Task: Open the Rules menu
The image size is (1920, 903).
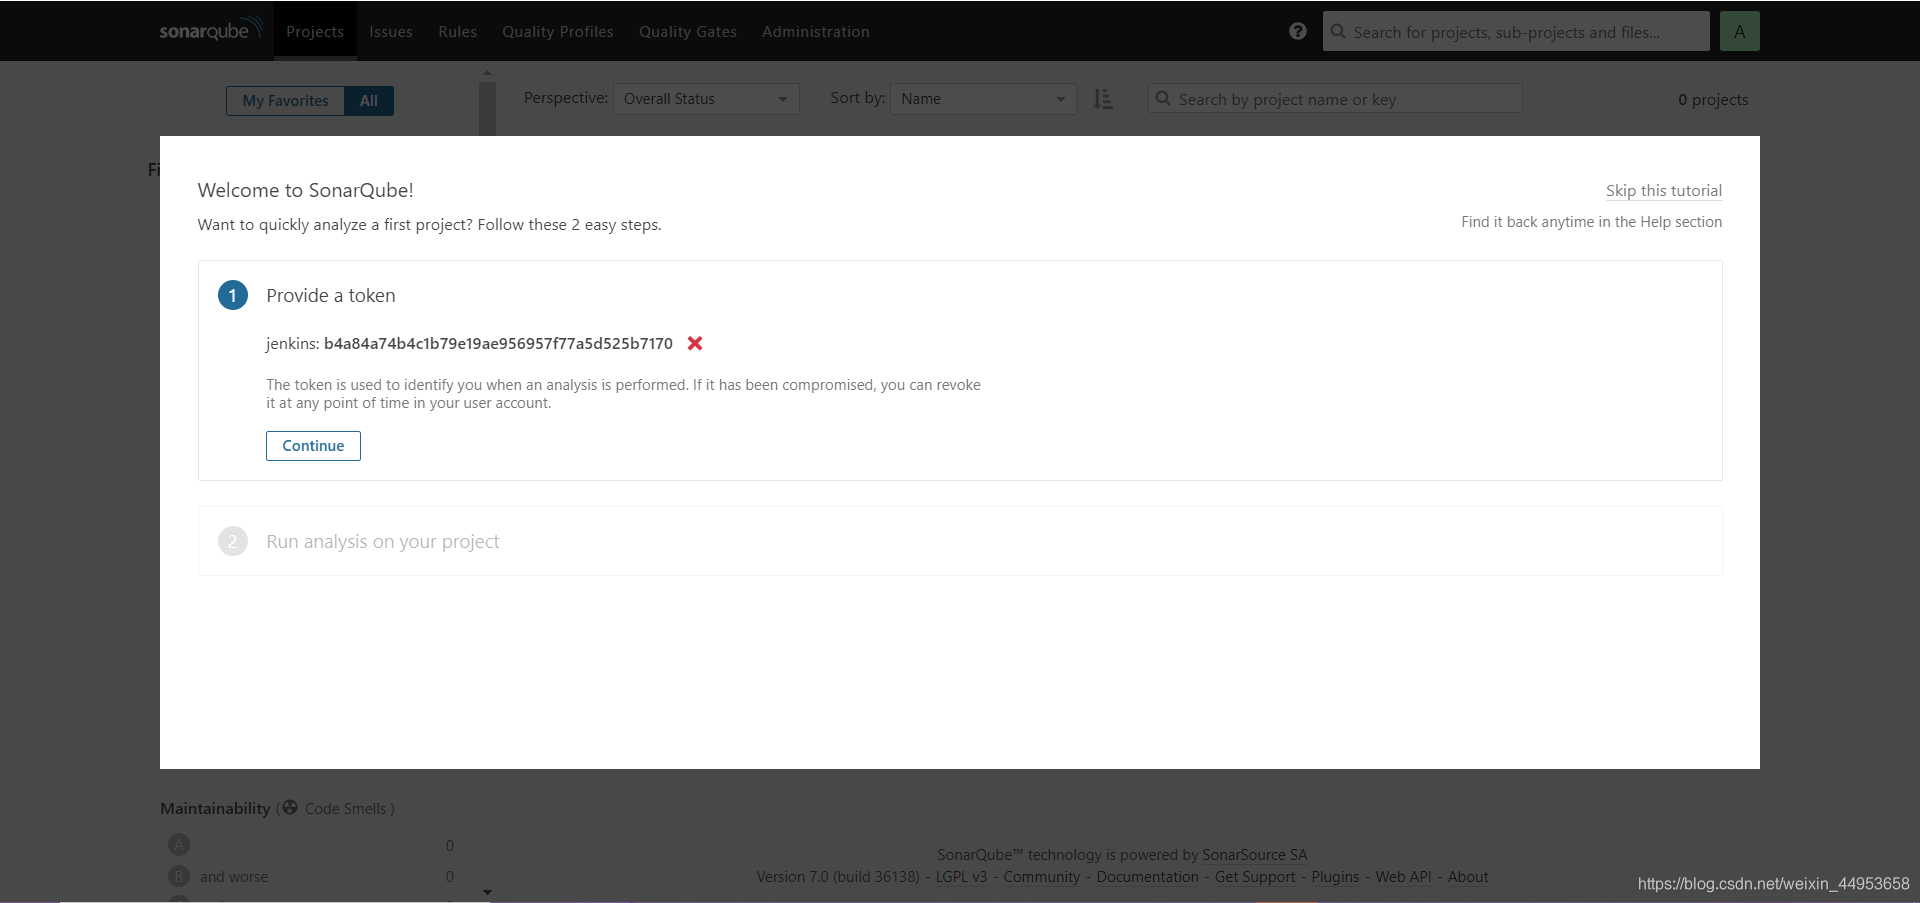Action: point(457,31)
